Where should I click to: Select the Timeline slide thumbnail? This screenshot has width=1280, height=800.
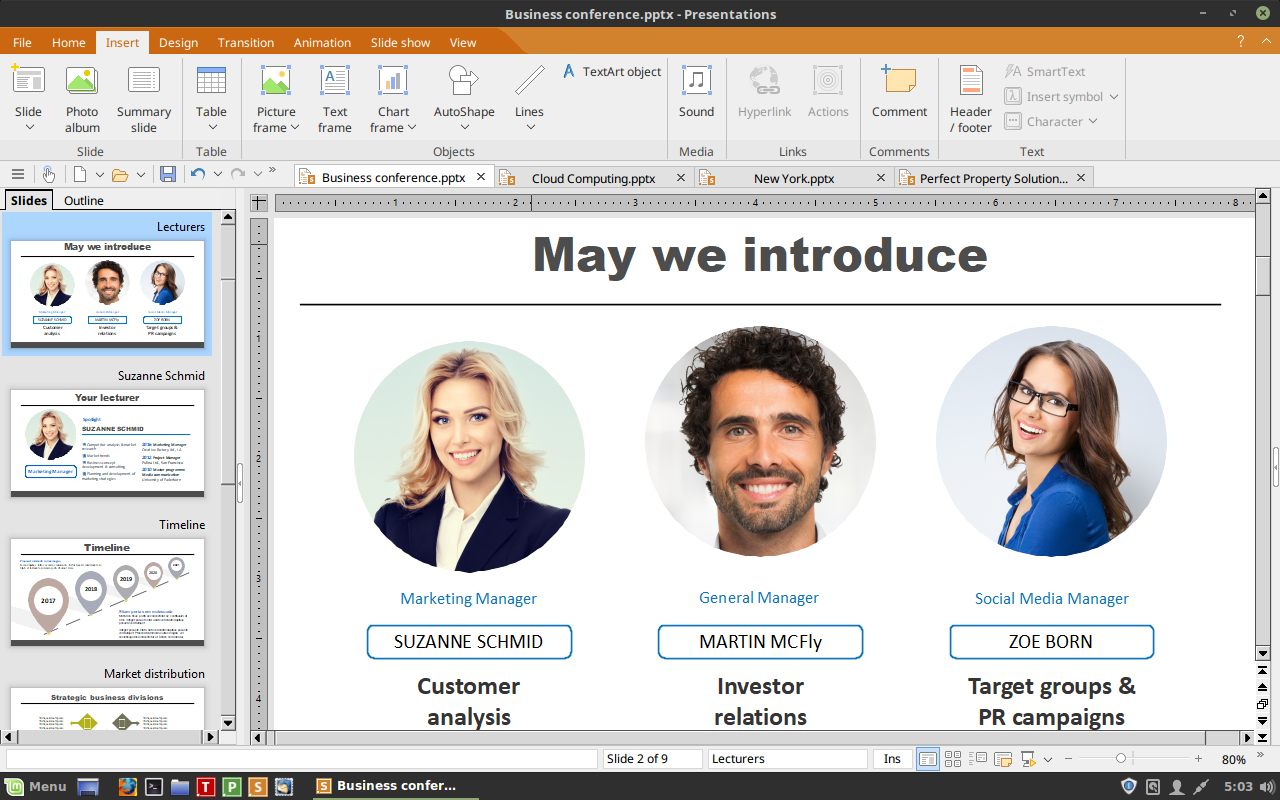click(x=107, y=592)
